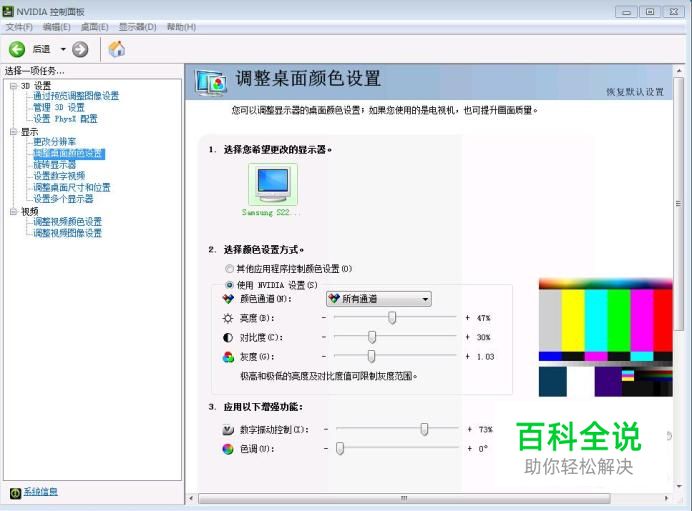
Task: Click the hue plus button
Action: click(x=470, y=449)
